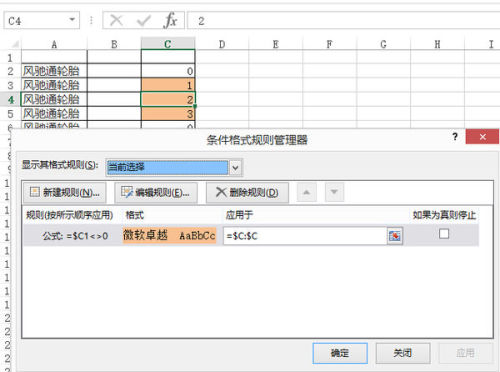The width and height of the screenshot is (500, 372).
Task: Click the 规则(按所示顺序应用) column header
Action: click(x=69, y=215)
